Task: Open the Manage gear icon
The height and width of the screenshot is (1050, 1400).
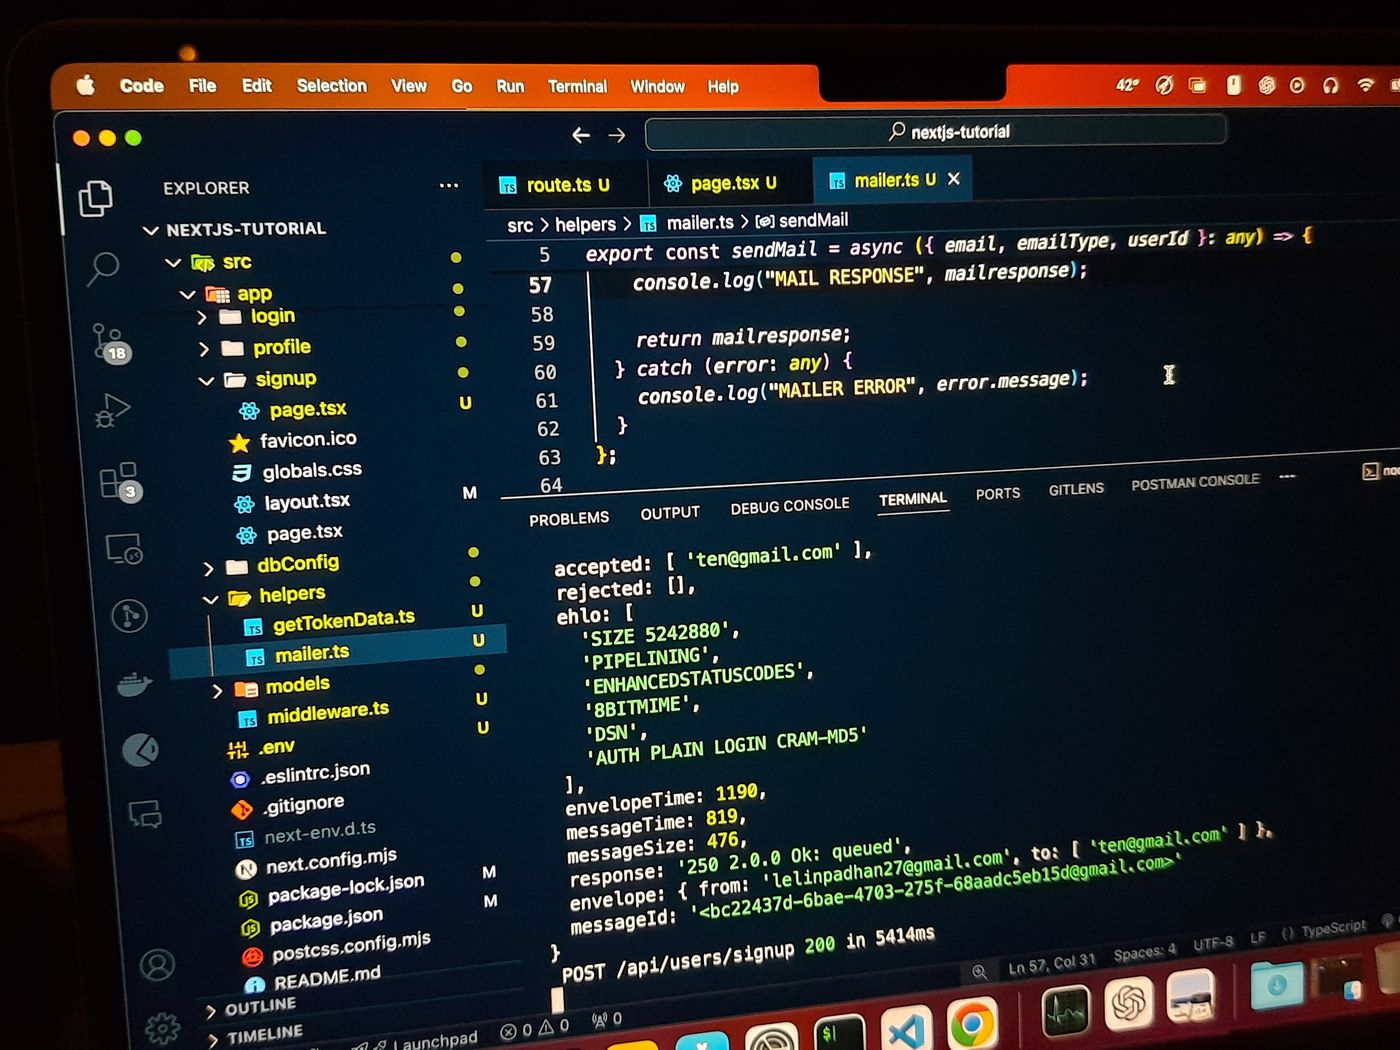Action: tap(162, 1027)
